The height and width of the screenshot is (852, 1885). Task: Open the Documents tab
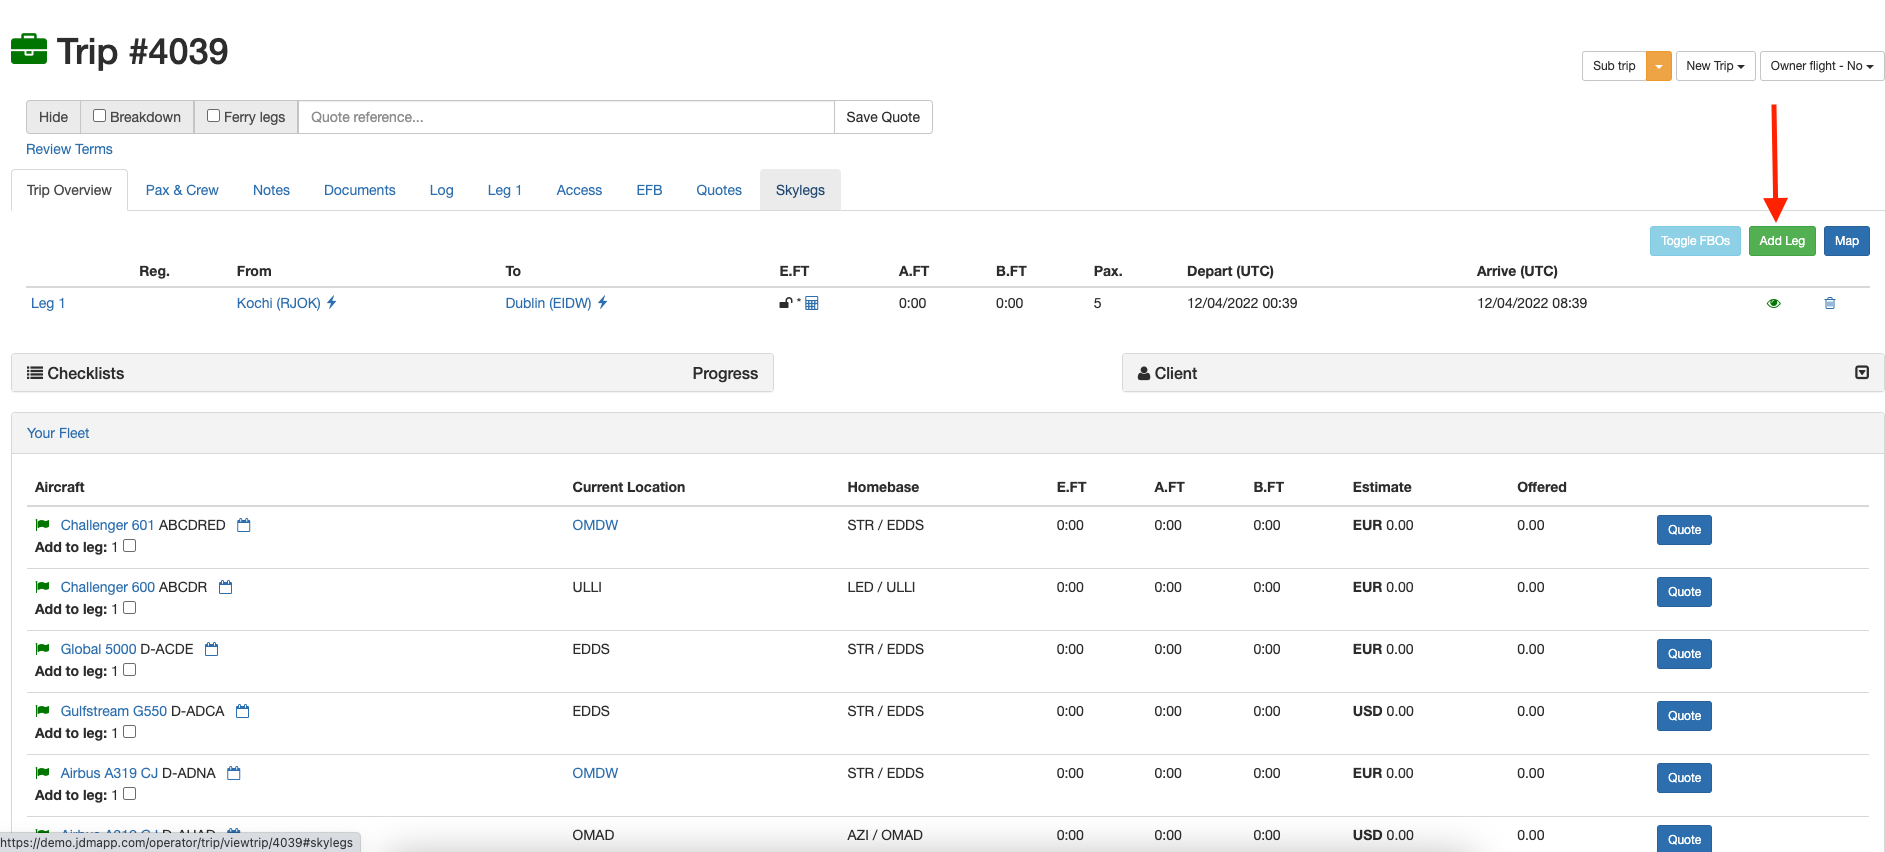tap(359, 190)
